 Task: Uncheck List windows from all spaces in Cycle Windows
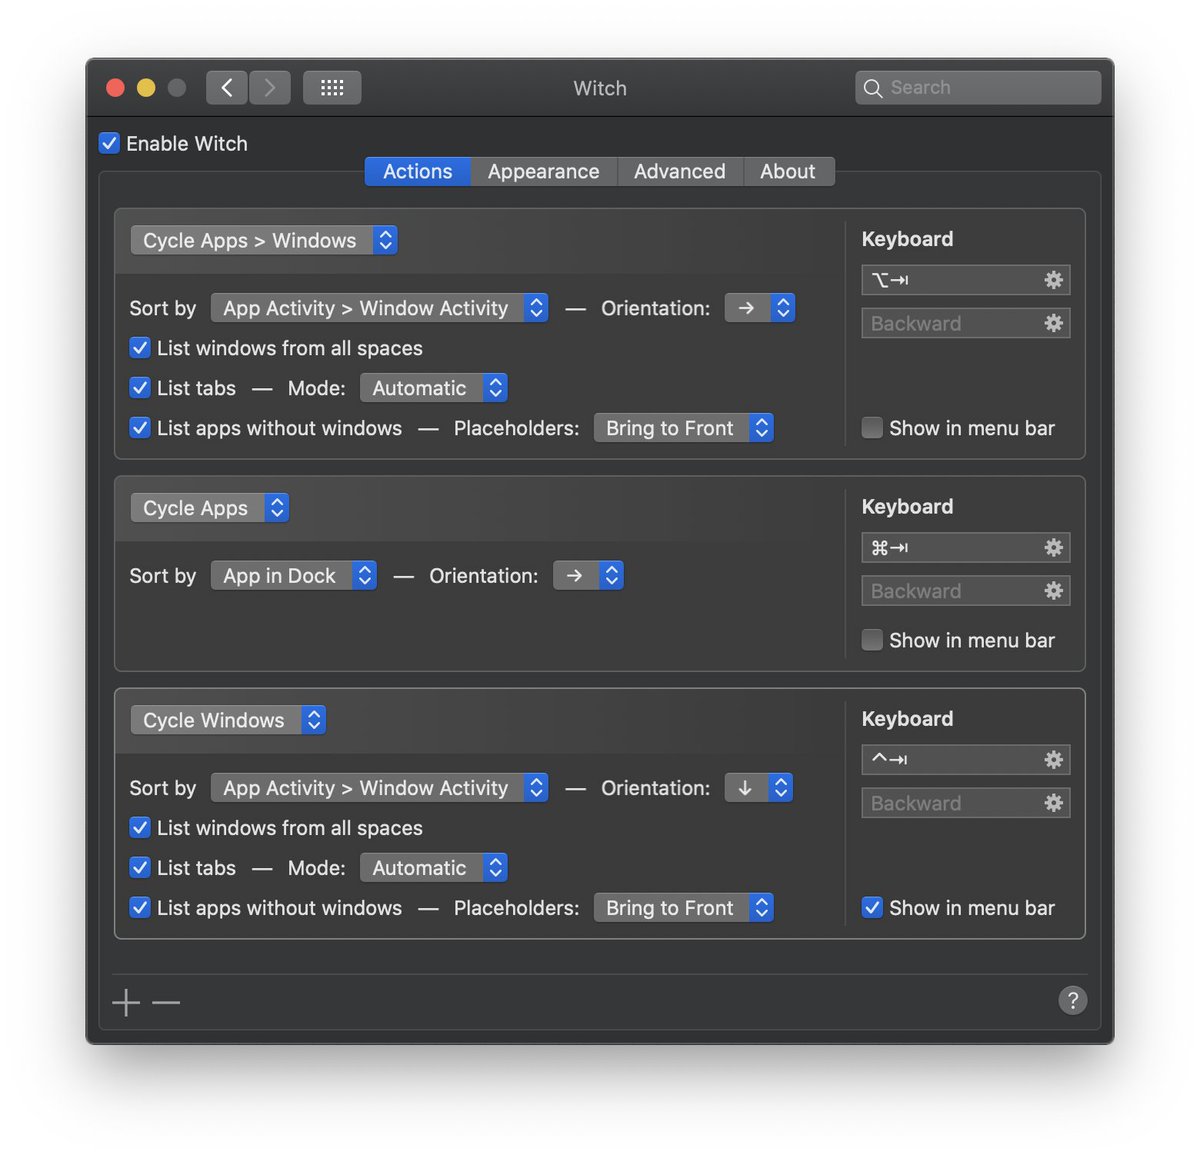pyautogui.click(x=140, y=828)
